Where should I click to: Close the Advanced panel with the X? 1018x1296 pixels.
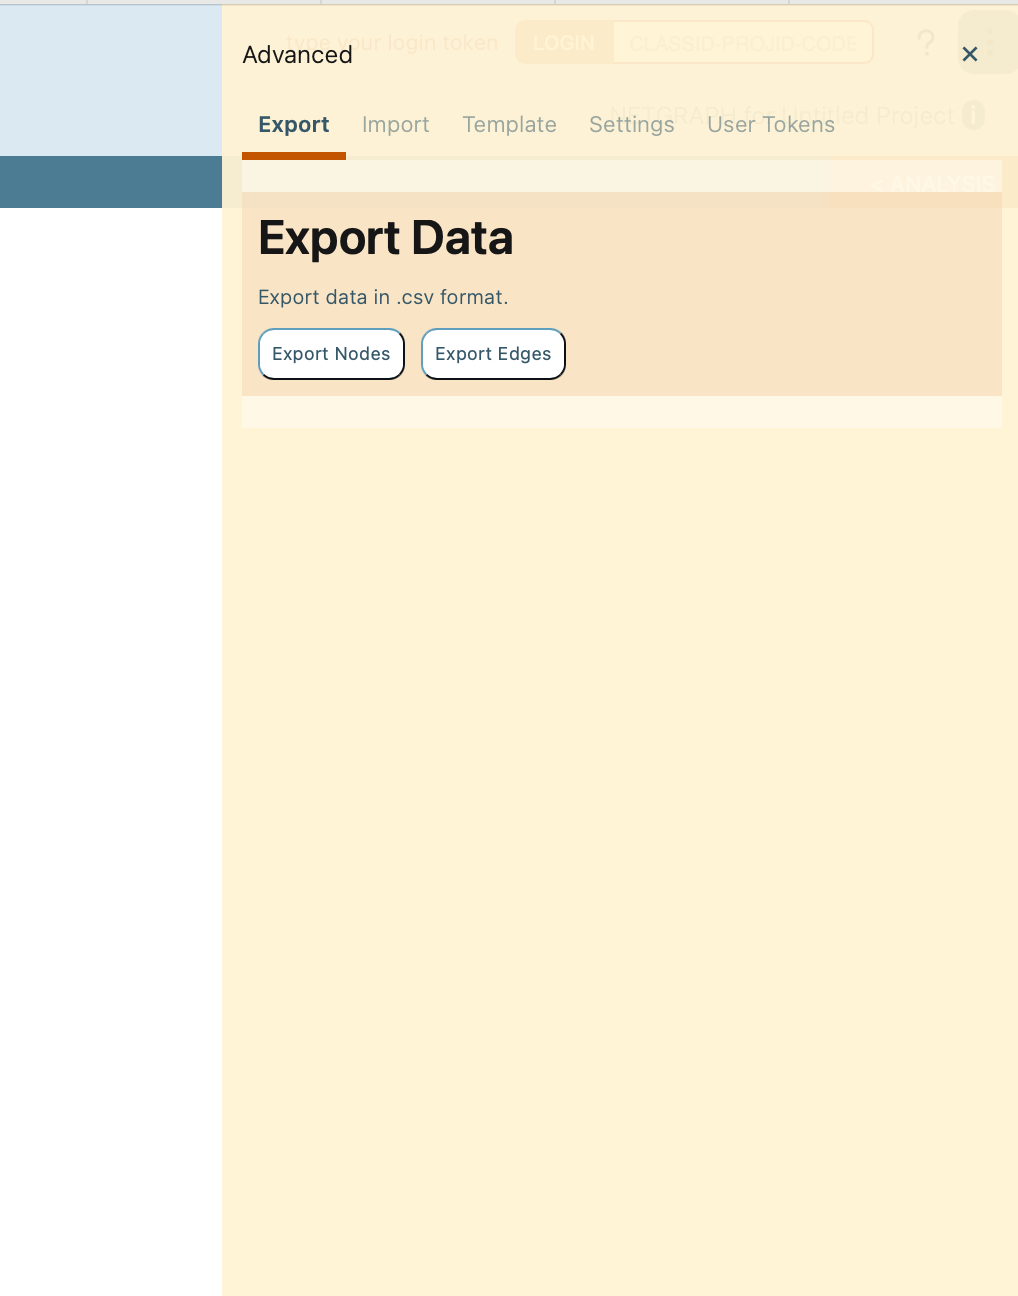[969, 54]
